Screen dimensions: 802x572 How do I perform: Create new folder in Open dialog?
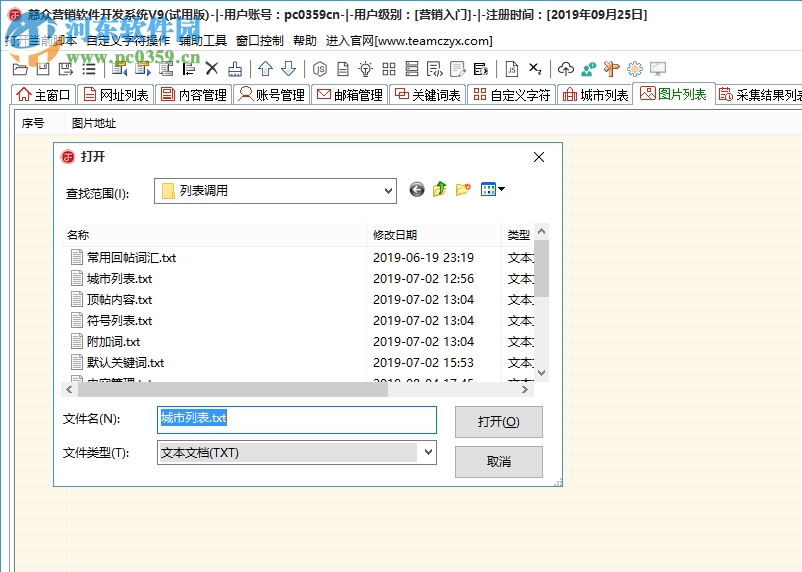click(463, 190)
